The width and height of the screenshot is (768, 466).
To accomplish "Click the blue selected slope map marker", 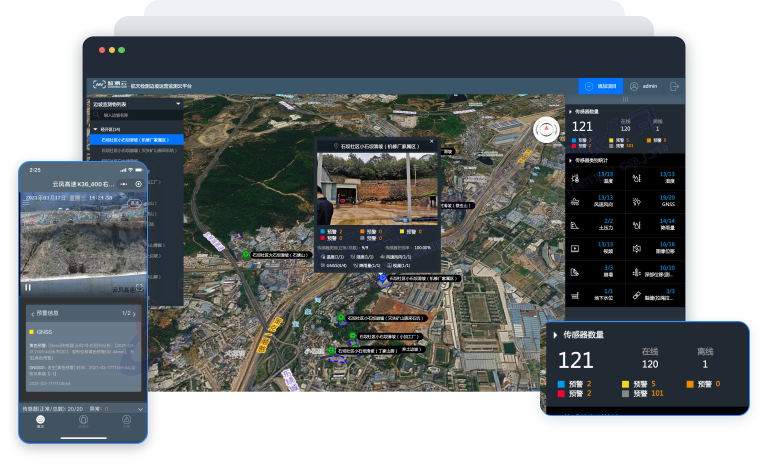I will [x=380, y=279].
